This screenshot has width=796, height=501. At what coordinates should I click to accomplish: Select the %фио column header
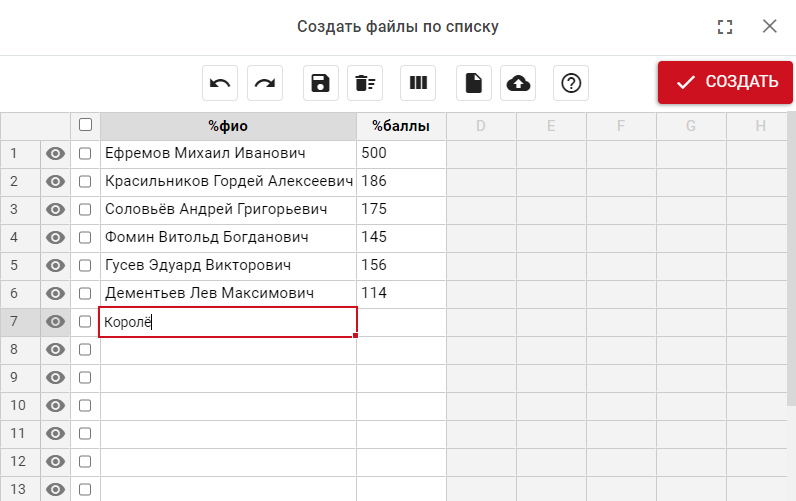point(228,126)
